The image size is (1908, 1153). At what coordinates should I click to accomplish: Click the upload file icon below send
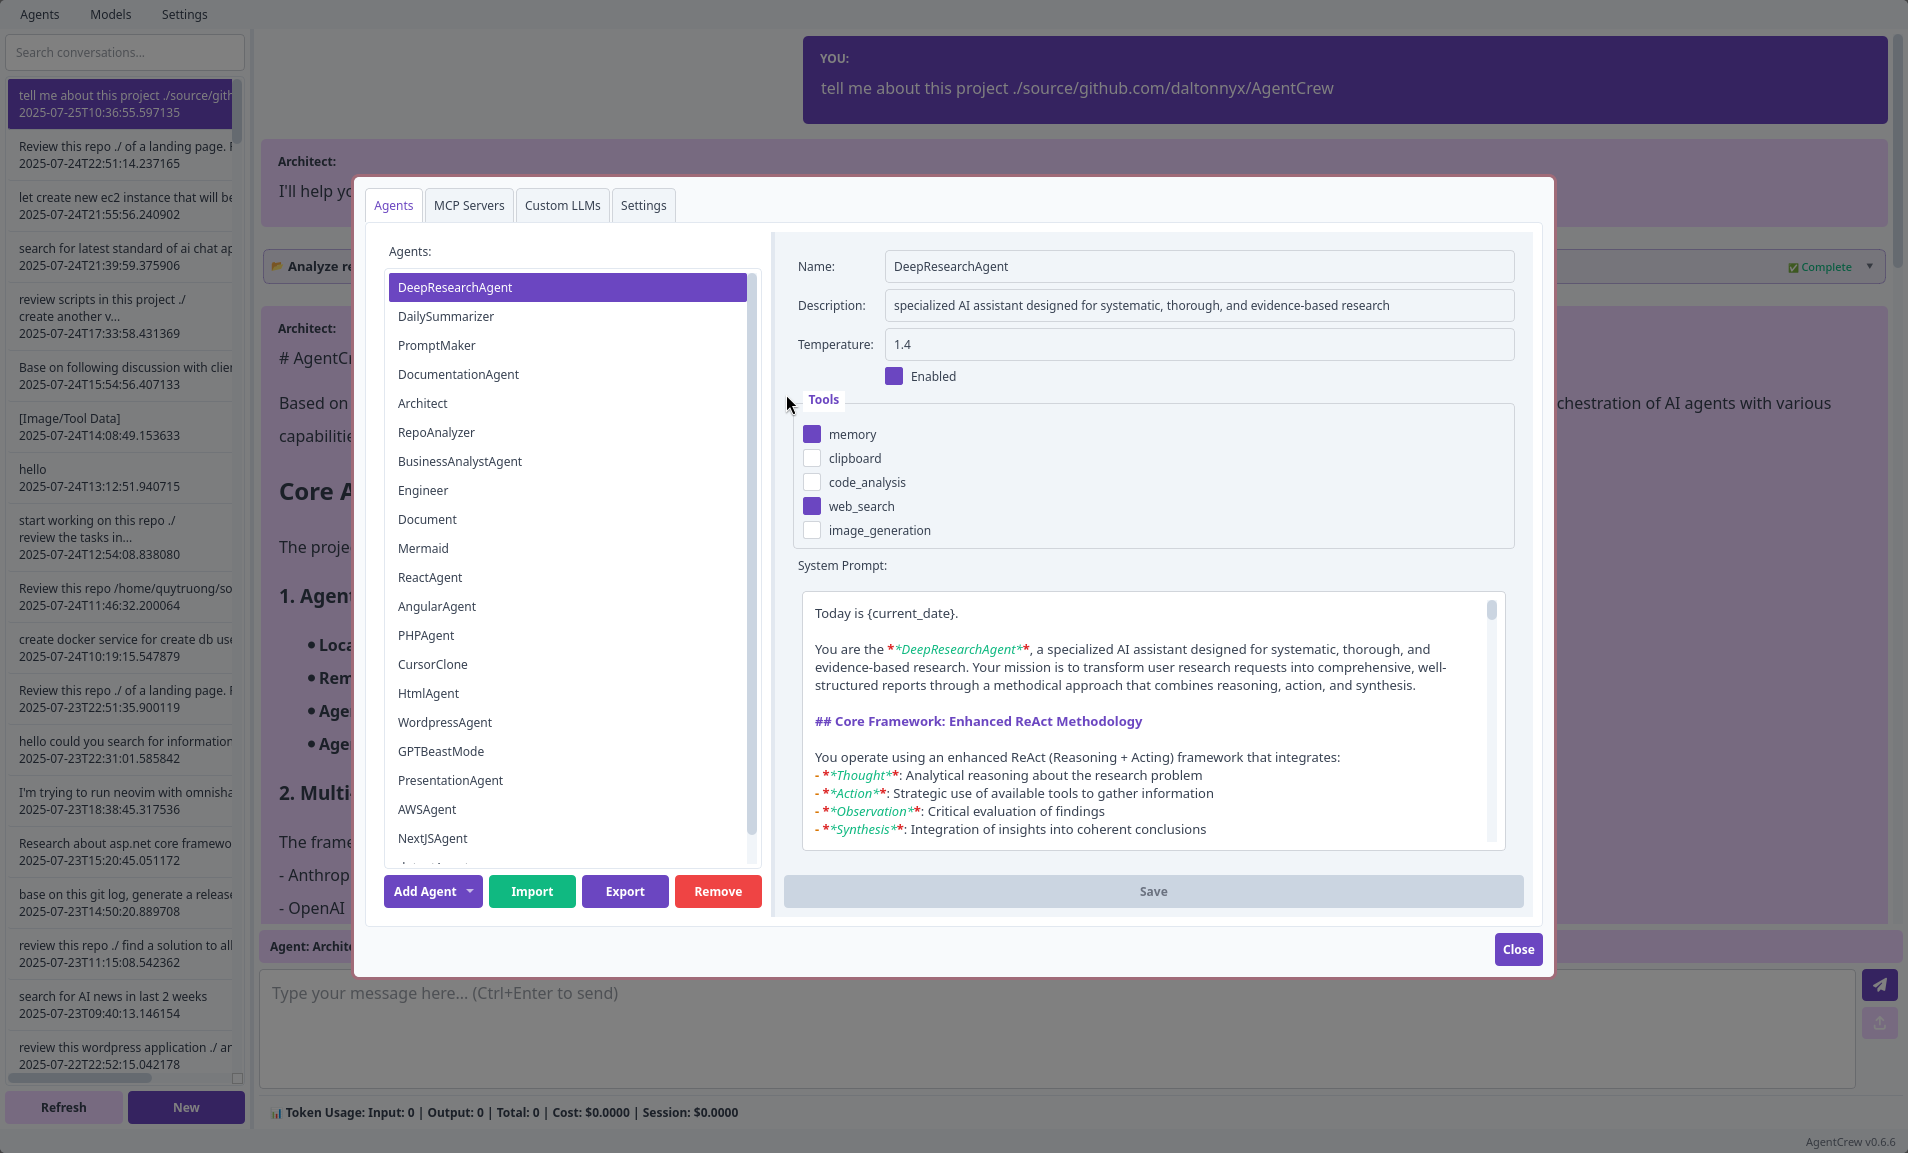click(1879, 1023)
